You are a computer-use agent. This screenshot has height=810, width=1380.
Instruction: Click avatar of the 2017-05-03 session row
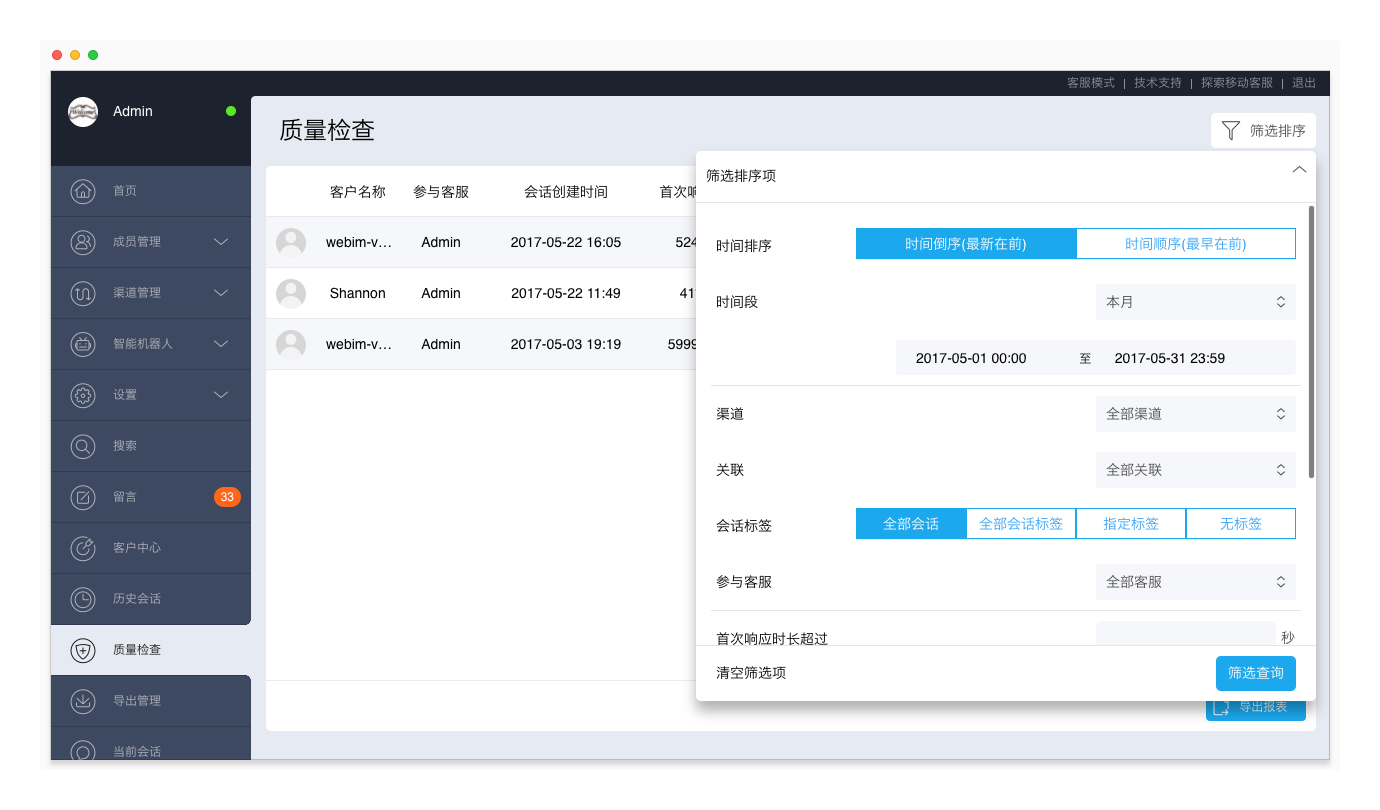click(x=291, y=345)
